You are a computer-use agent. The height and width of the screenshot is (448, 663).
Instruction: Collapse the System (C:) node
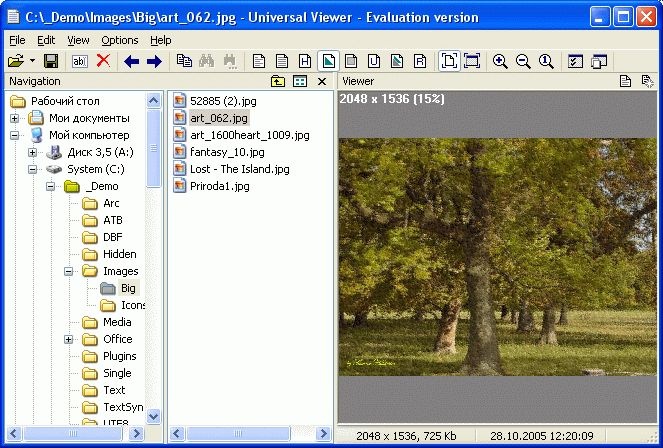33,169
